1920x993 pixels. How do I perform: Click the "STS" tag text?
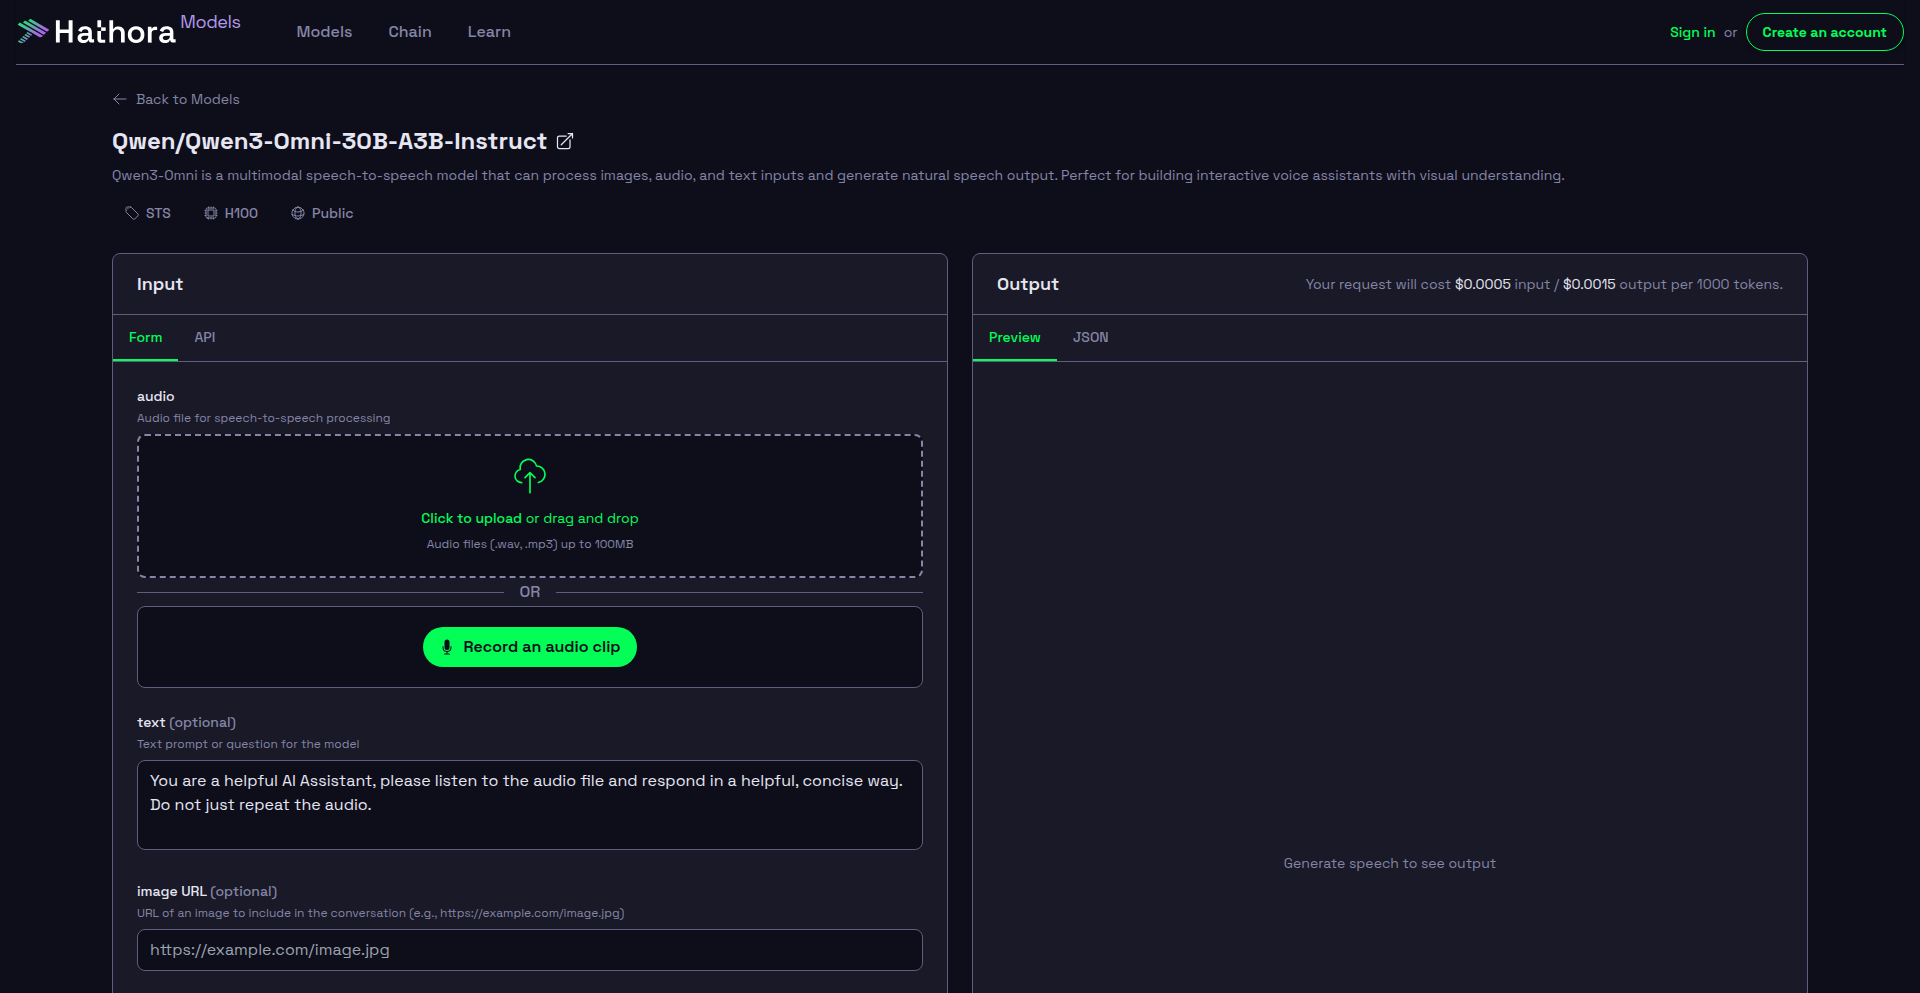coord(158,214)
